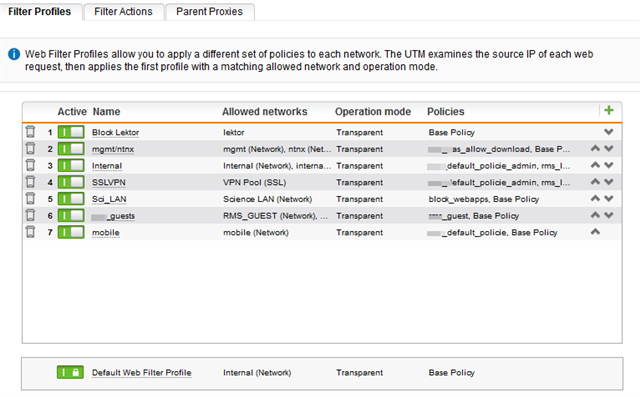Screen dimensions: 640x397
Task: Toggle the Default Web Filter Profile switch
Action: [x=71, y=372]
